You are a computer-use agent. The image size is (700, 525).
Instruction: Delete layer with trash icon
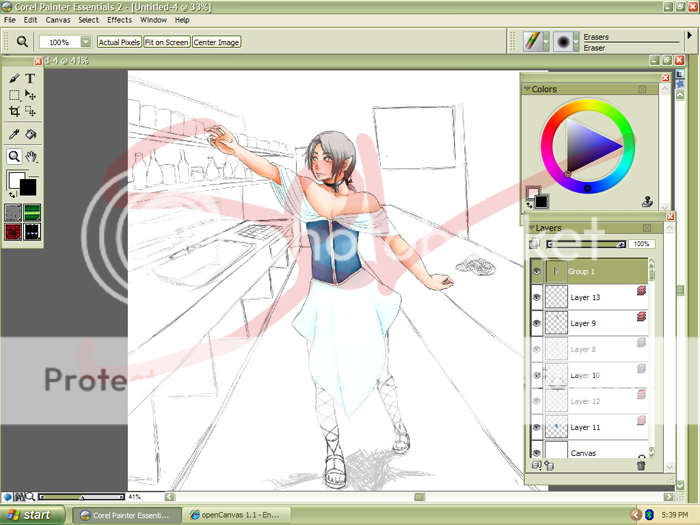pyautogui.click(x=641, y=465)
